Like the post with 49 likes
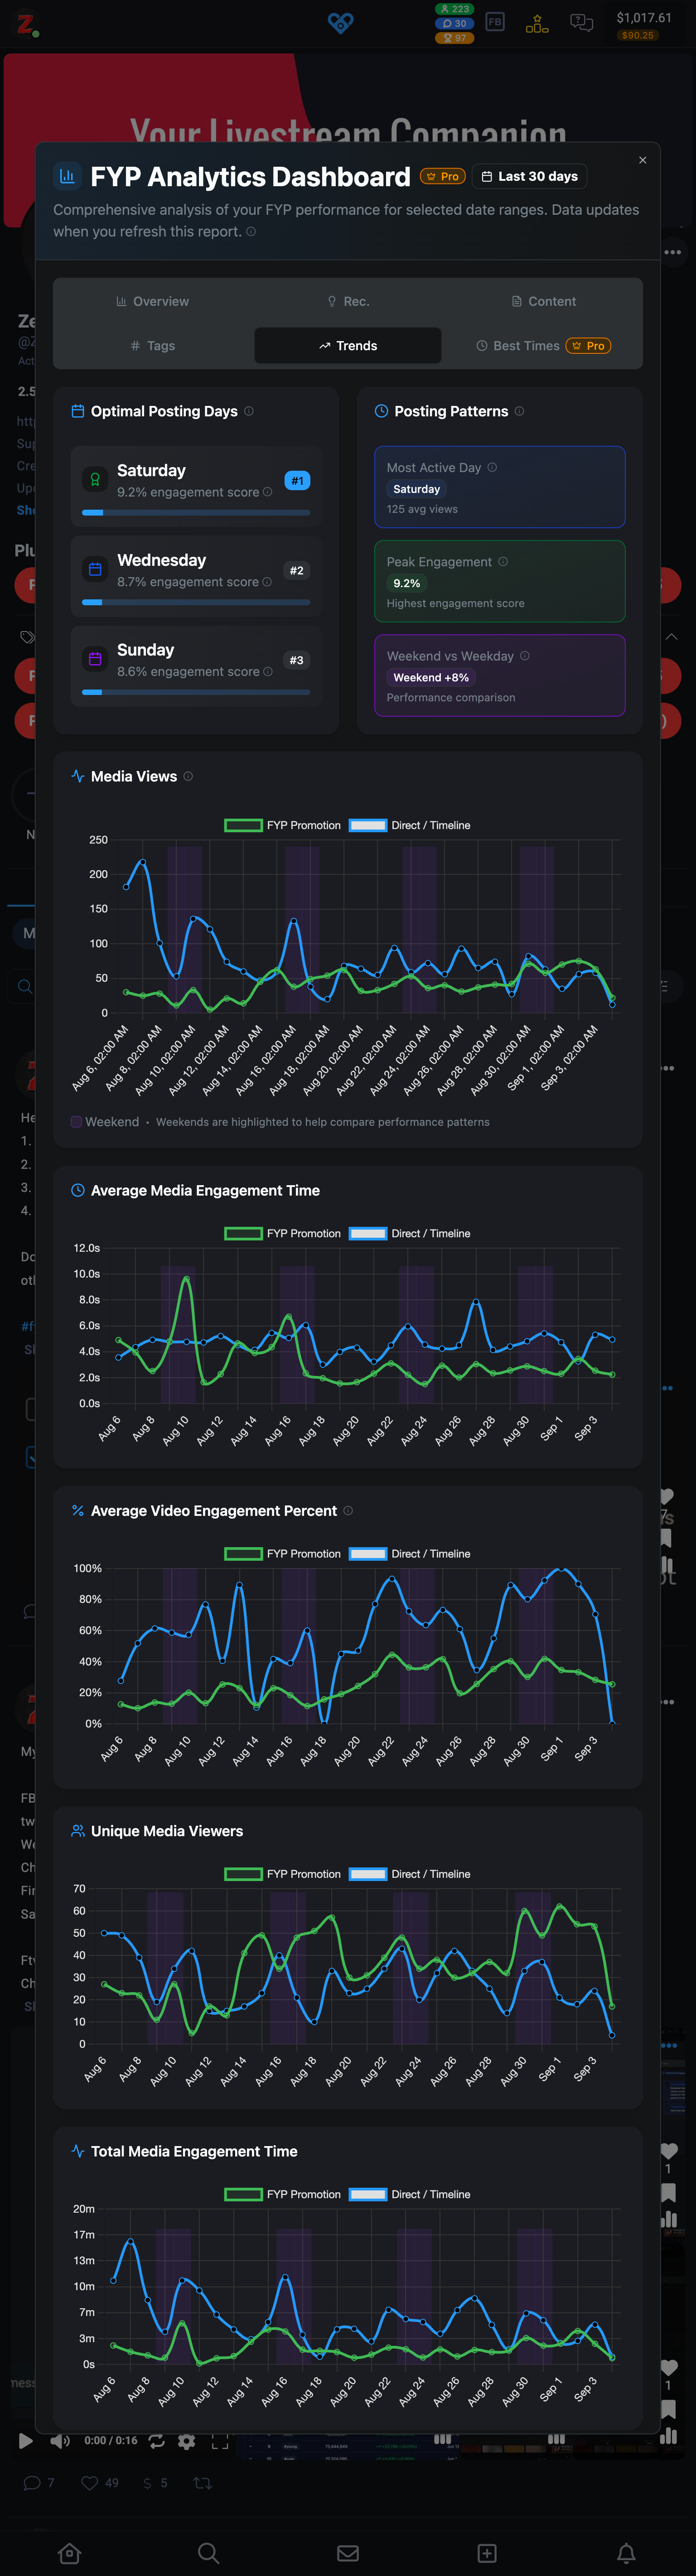Viewport: 696px width, 2576px height. 100,2482
